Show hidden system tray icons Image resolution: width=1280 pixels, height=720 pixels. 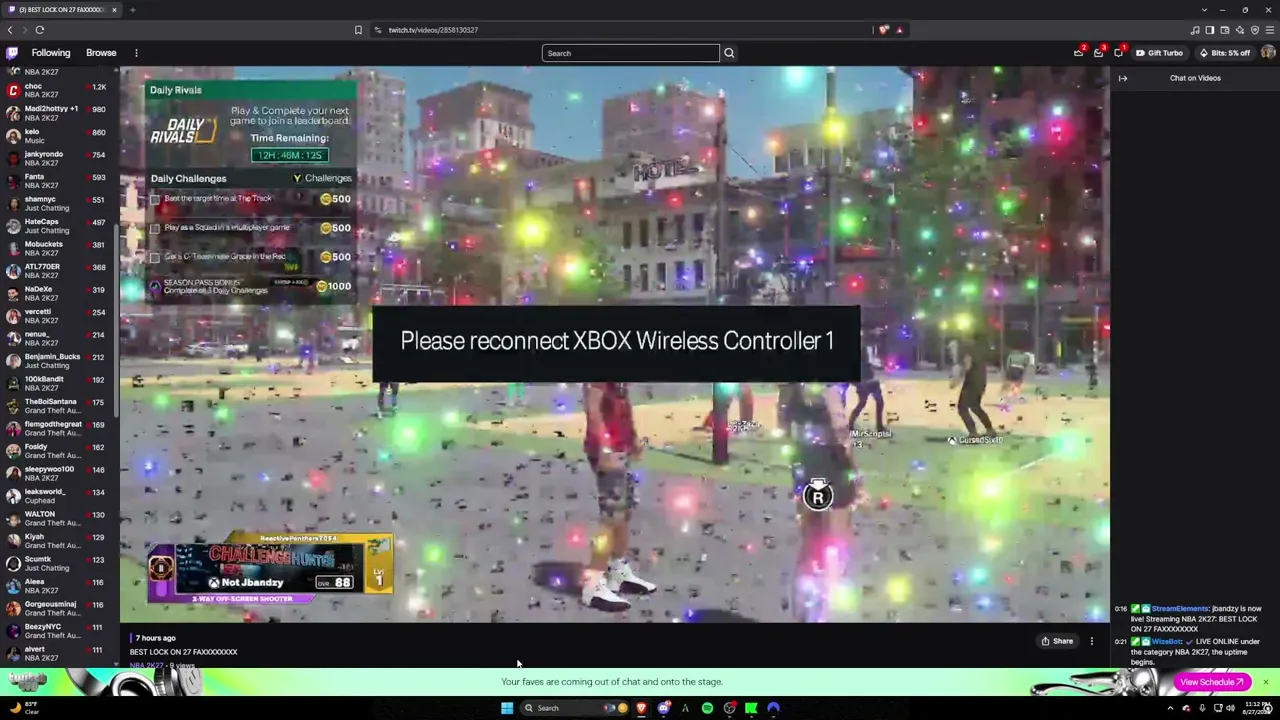point(1170,708)
